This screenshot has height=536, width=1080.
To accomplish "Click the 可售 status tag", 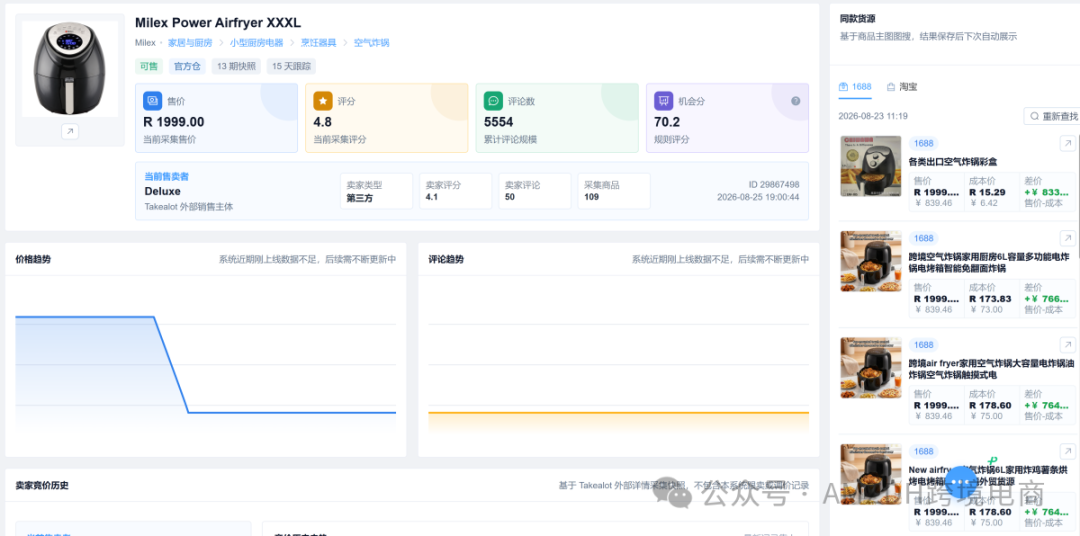I will click(149, 67).
